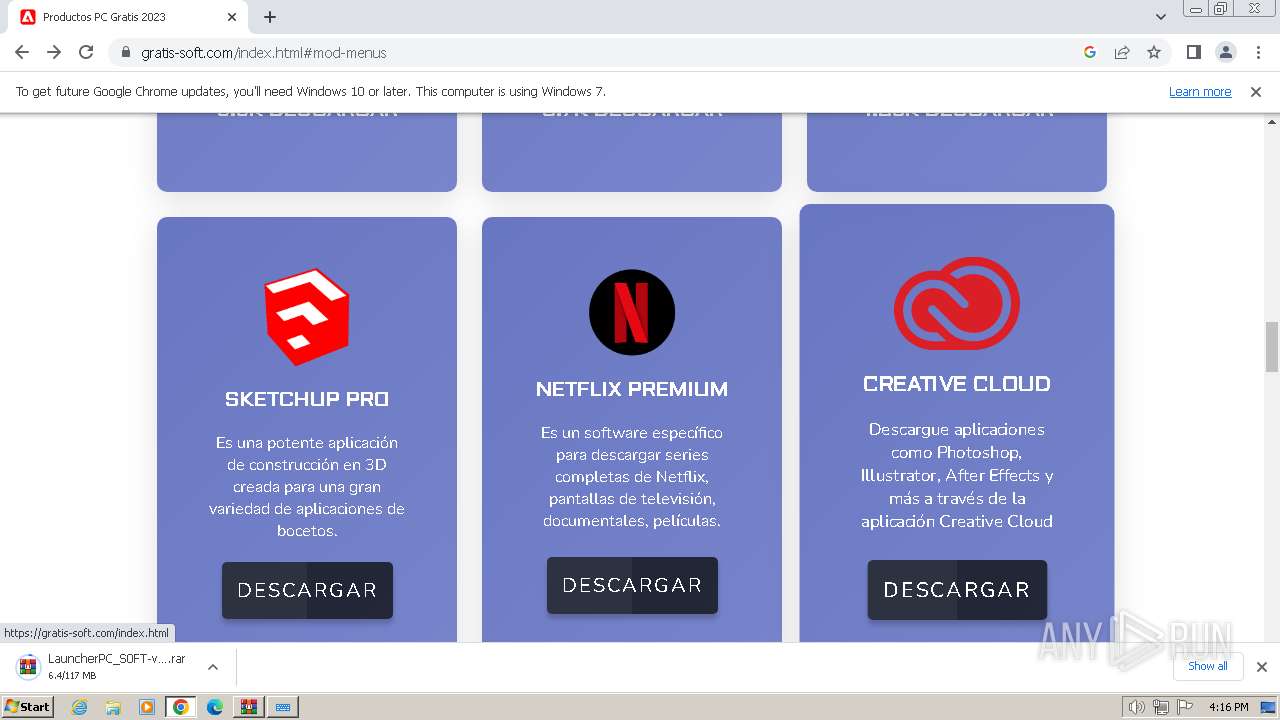Open a new browser tab
The height and width of the screenshot is (720, 1280).
click(270, 17)
